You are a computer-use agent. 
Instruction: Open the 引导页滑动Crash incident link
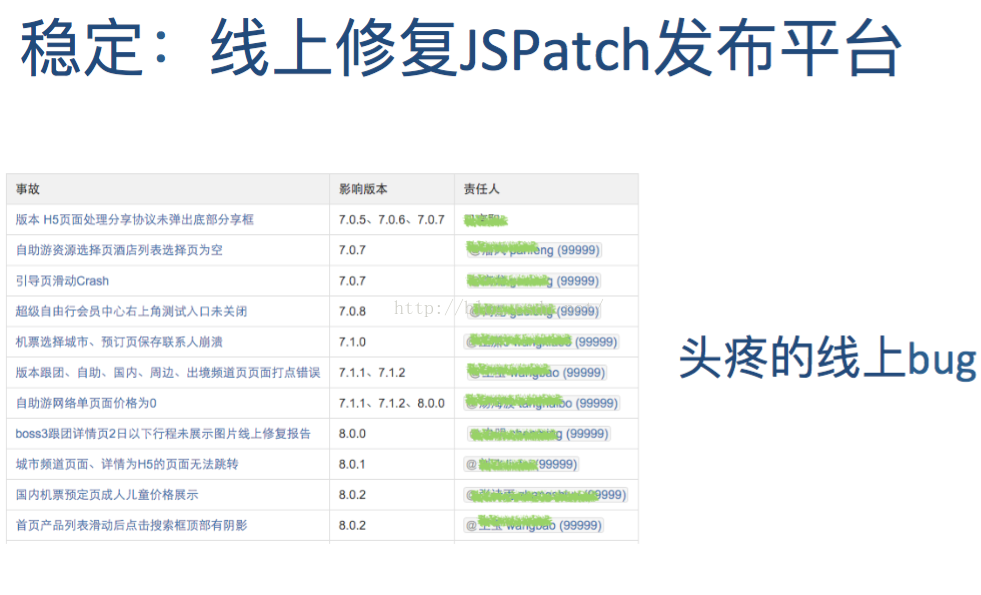tap(62, 281)
